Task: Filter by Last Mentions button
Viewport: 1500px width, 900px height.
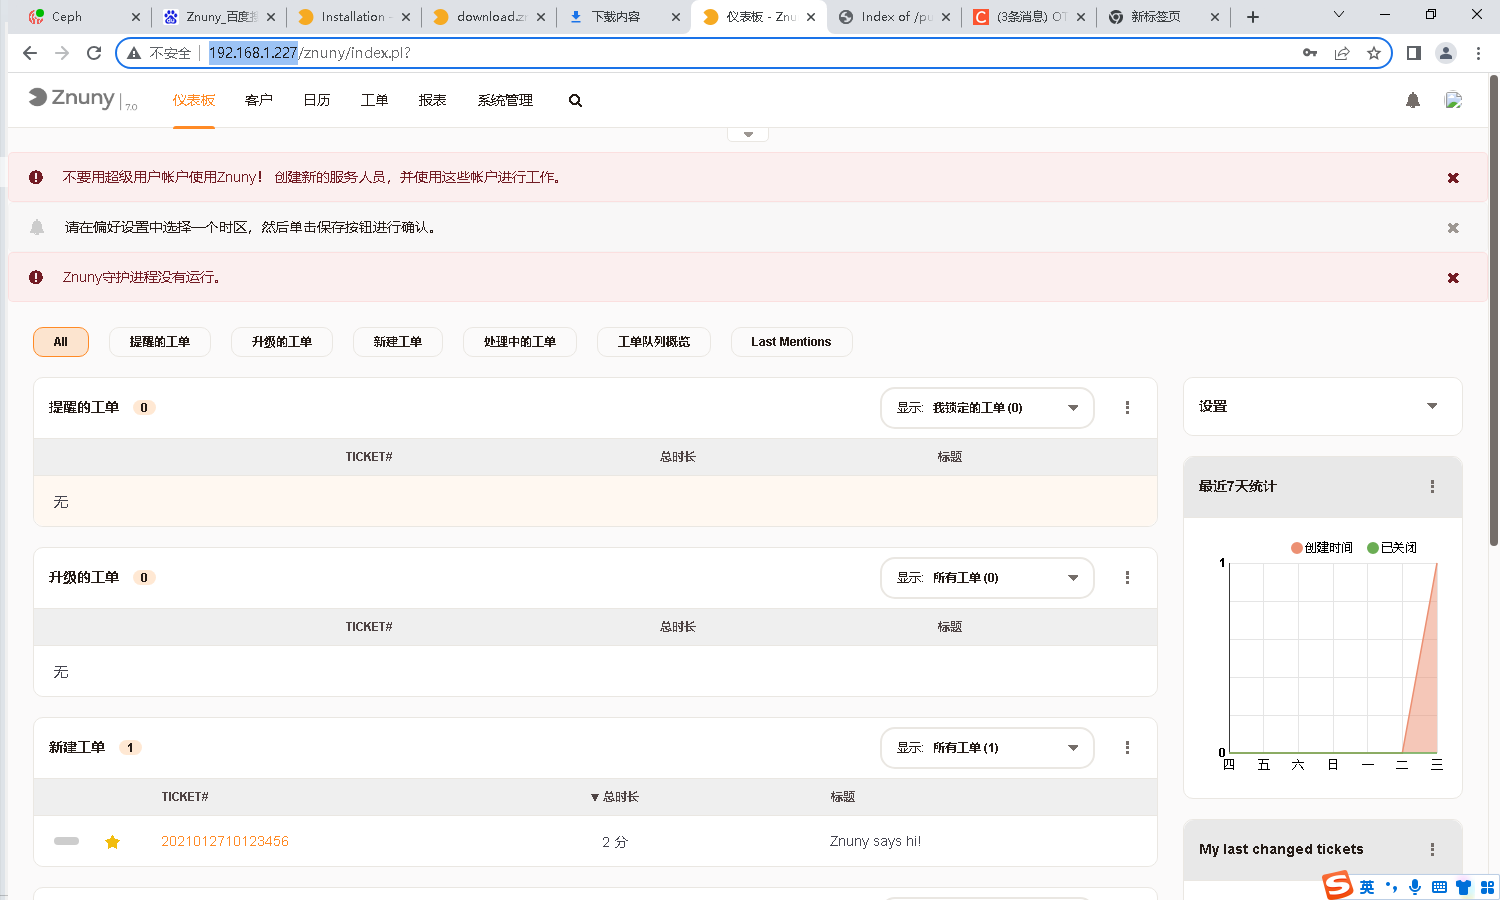Action: 791,342
